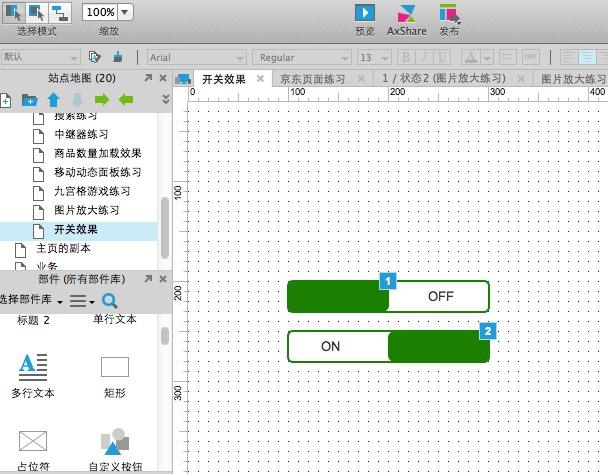Open the widget style default dropdown
This screenshot has height=474, width=608.
tap(40, 58)
